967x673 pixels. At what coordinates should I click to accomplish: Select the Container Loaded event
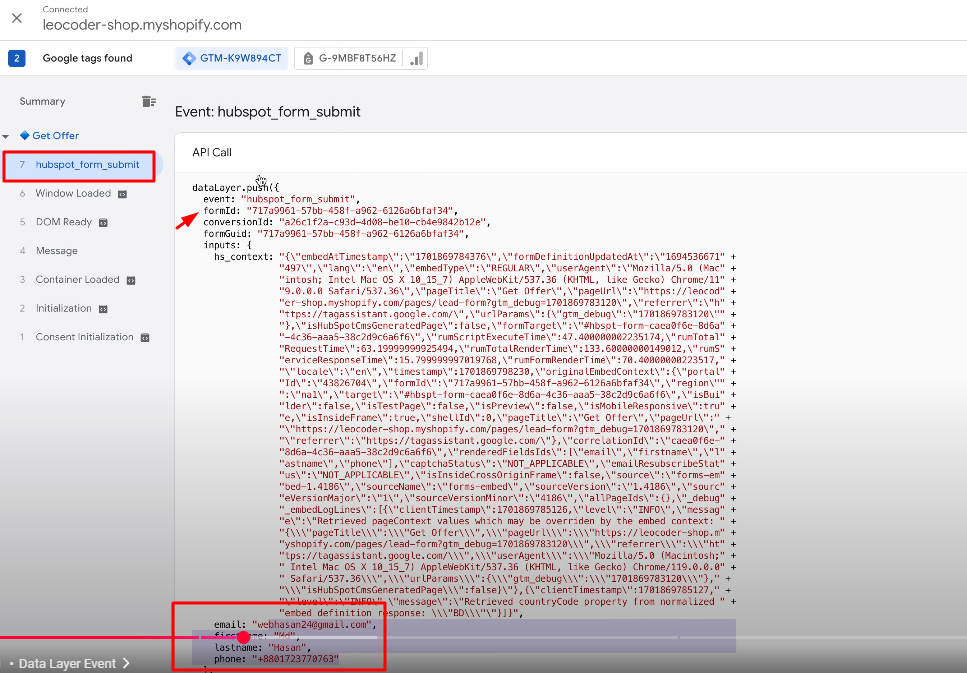(77, 279)
